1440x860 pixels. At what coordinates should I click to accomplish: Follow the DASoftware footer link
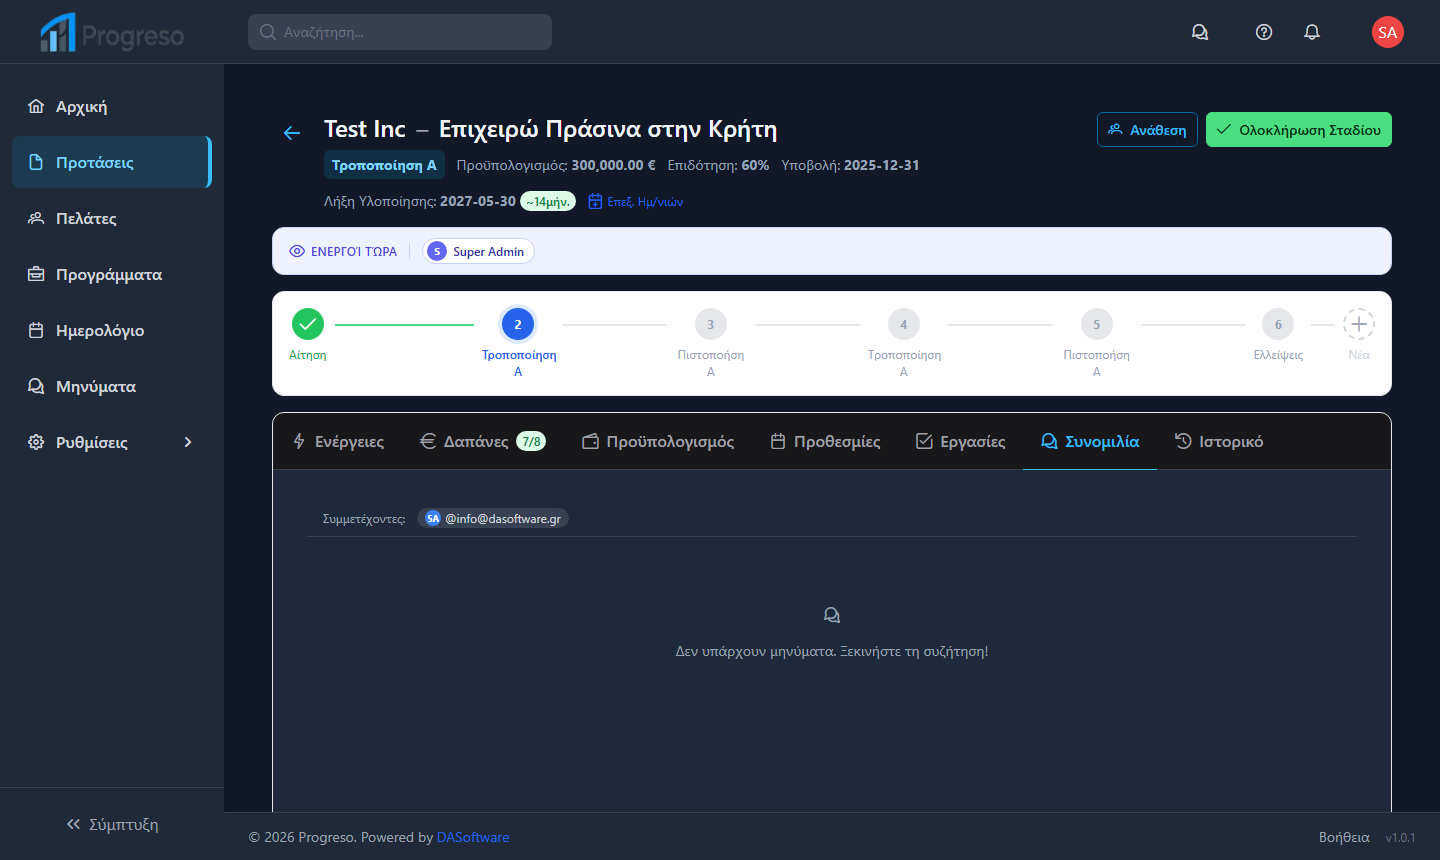click(473, 837)
